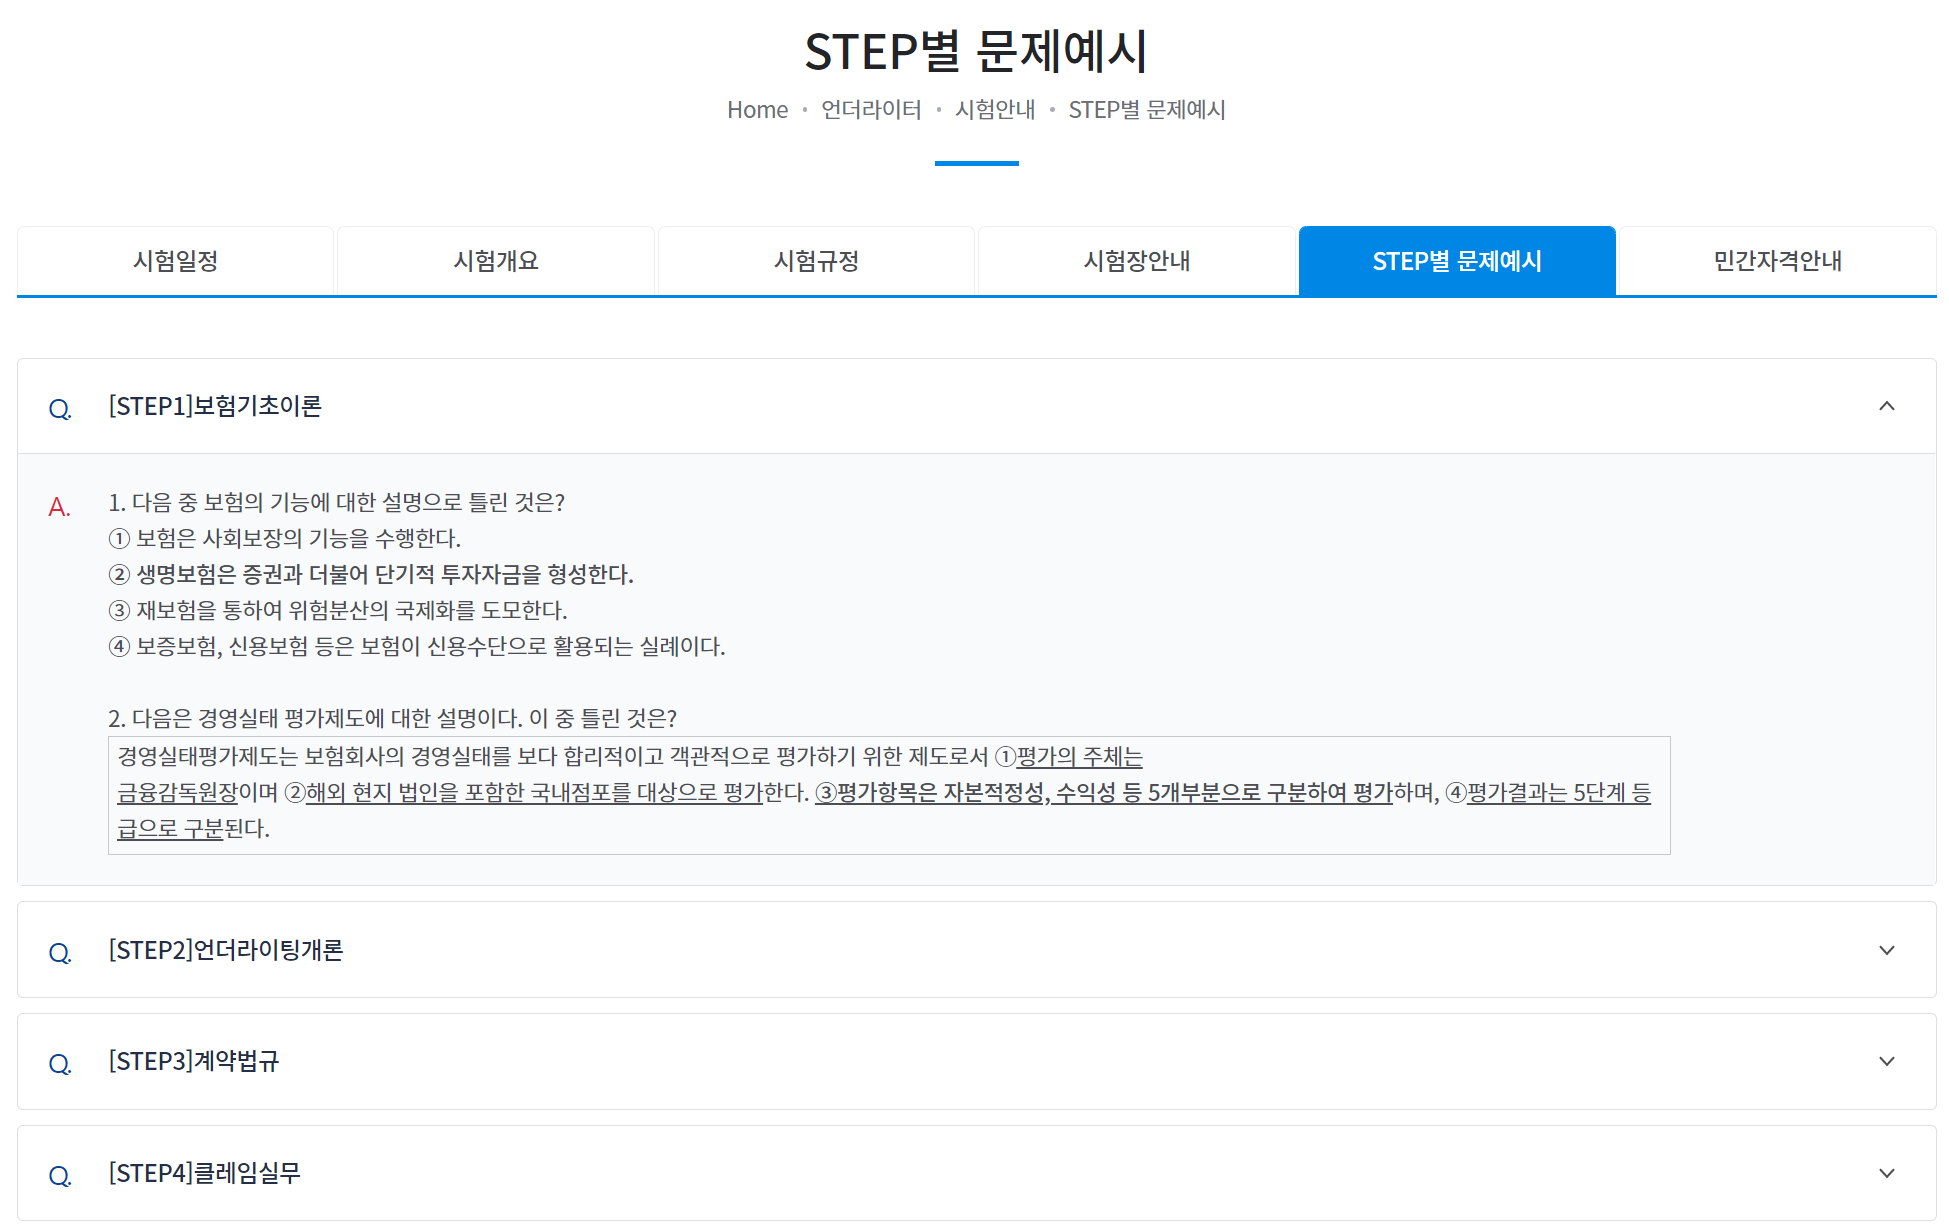This screenshot has height=1229, width=1949.
Task: Open the 시험일정 tab
Action: click(175, 261)
